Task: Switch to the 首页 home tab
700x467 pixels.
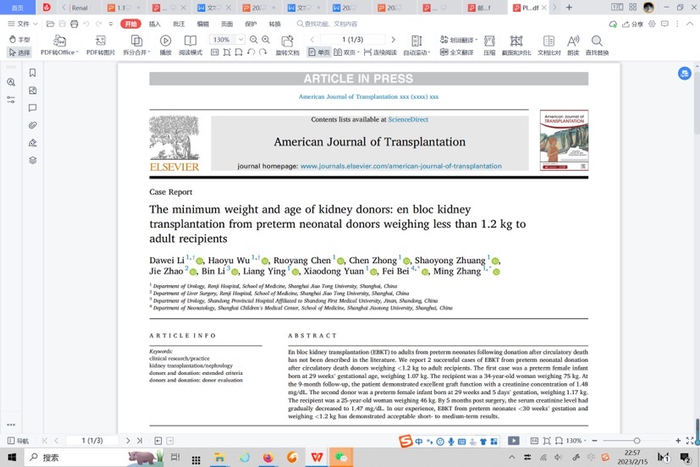Action: (17, 8)
